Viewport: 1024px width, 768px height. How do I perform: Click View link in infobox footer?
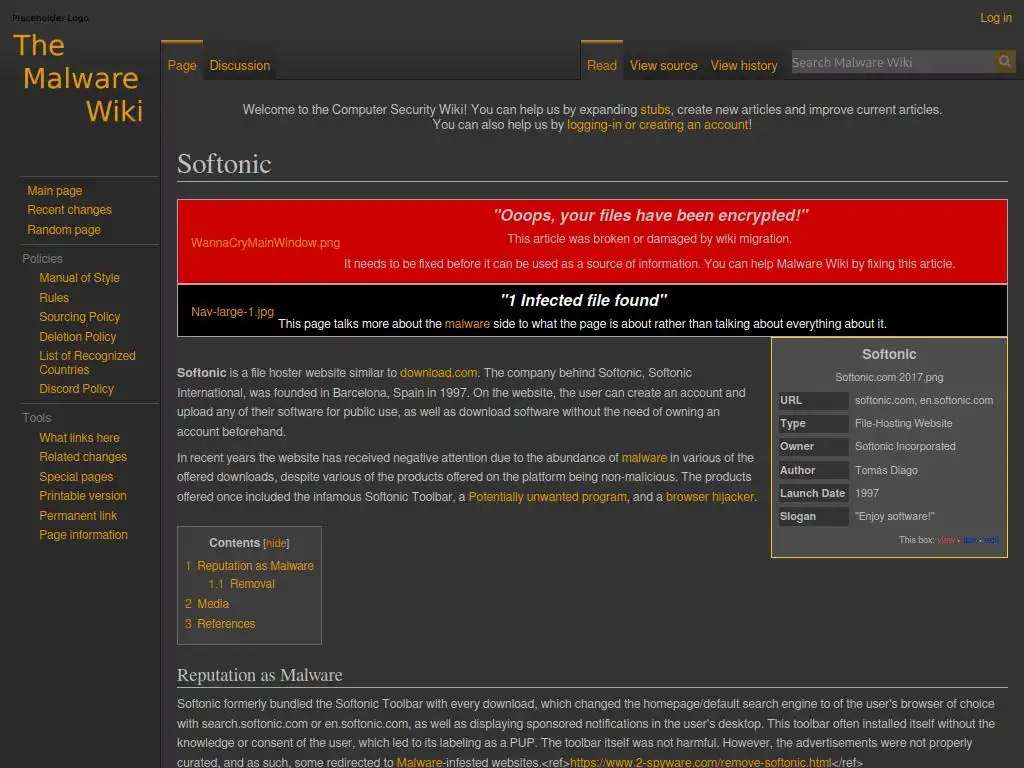click(x=946, y=540)
